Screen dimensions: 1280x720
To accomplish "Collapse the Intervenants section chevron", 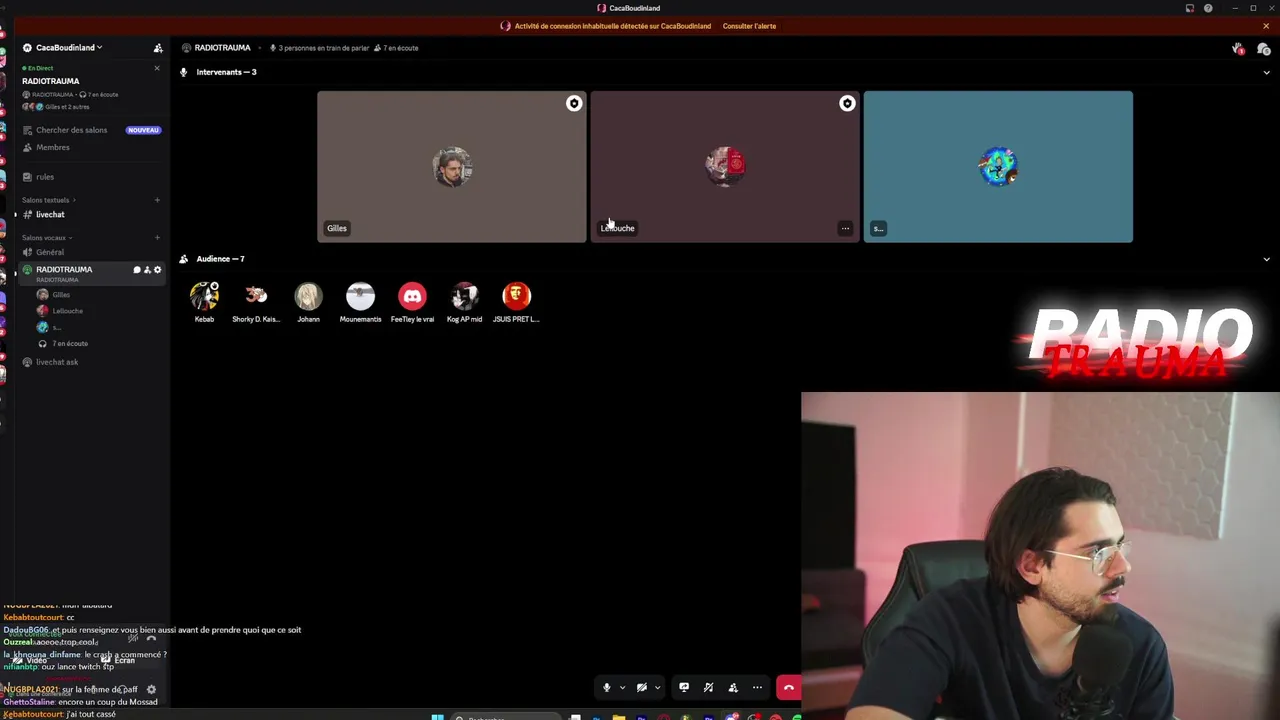I will pyautogui.click(x=1266, y=72).
